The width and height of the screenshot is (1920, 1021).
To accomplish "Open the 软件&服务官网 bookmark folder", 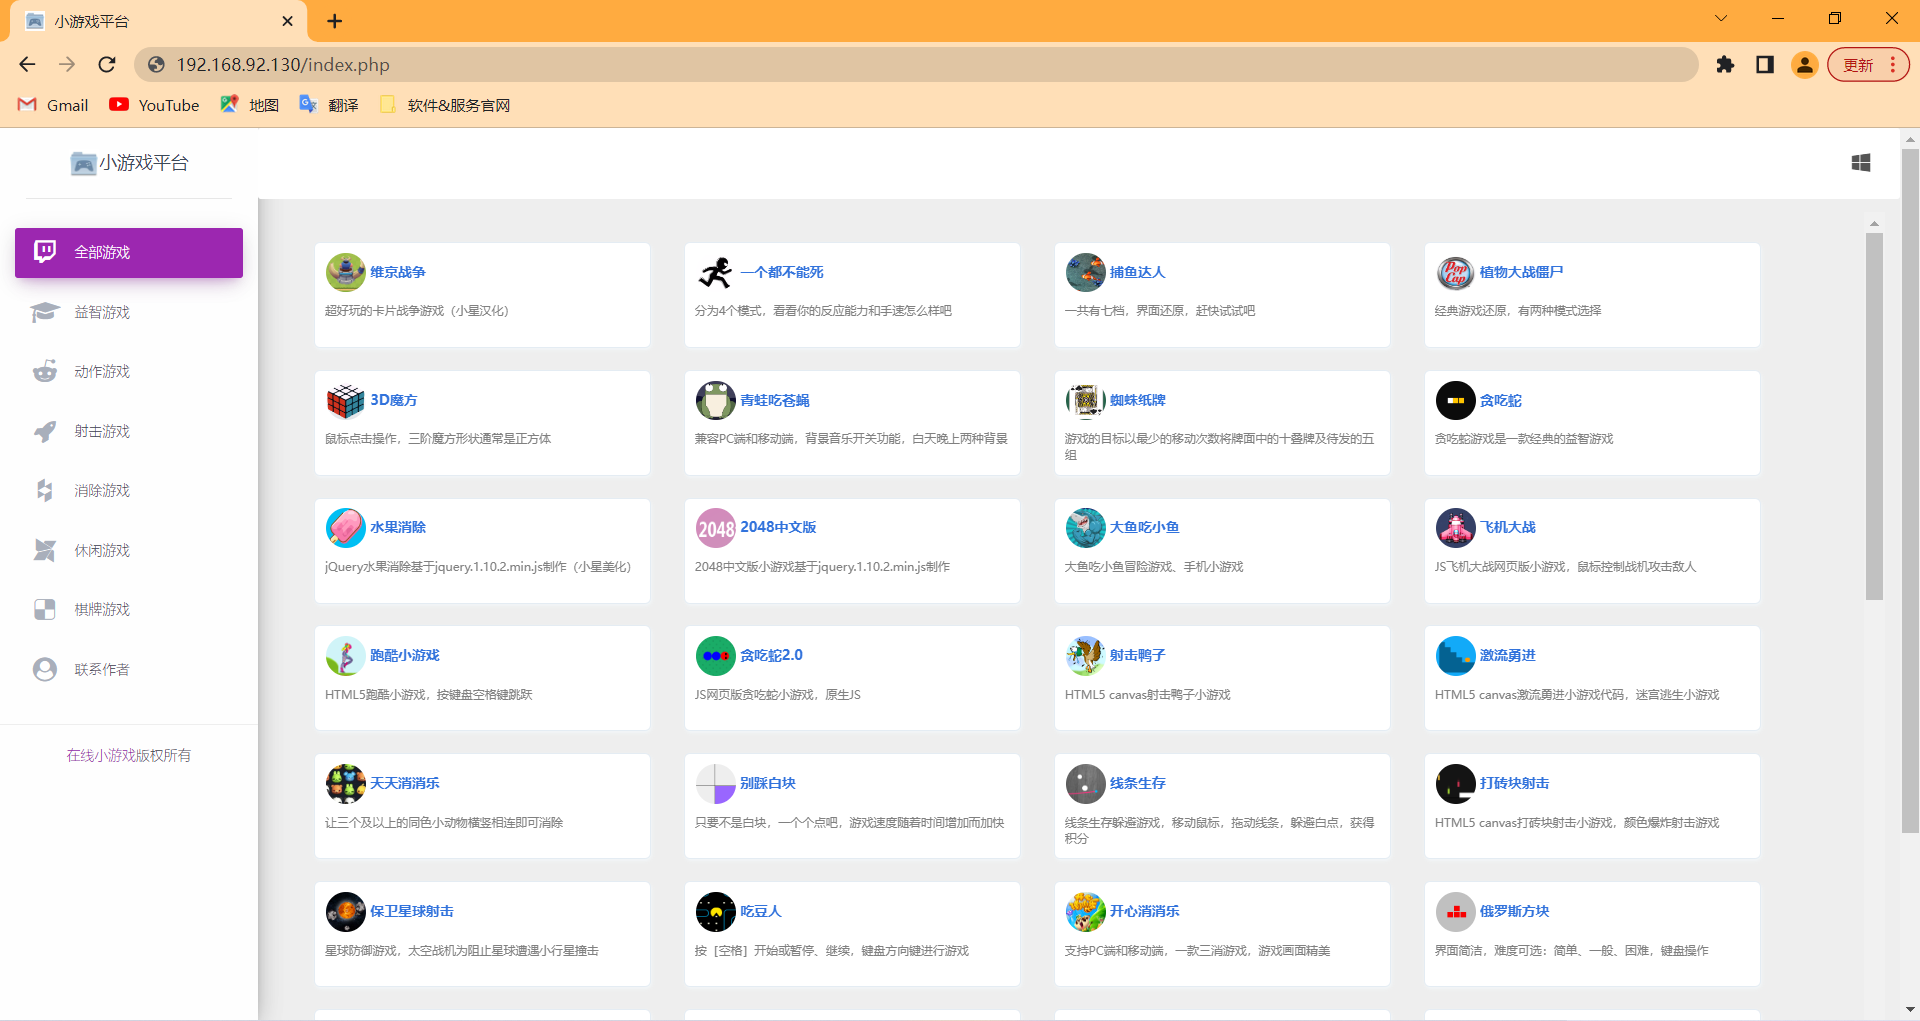I will coord(445,105).
